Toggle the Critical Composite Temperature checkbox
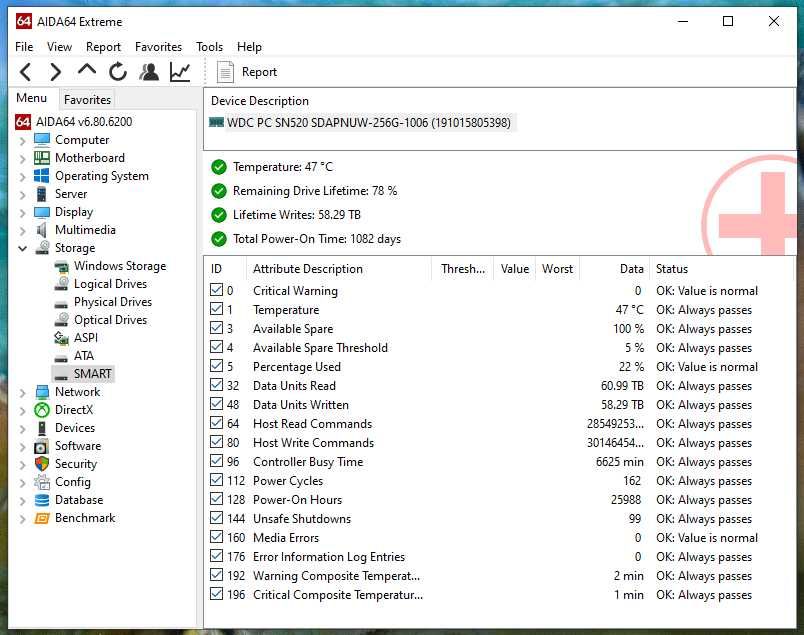Viewport: 804px width, 635px height. [216, 594]
